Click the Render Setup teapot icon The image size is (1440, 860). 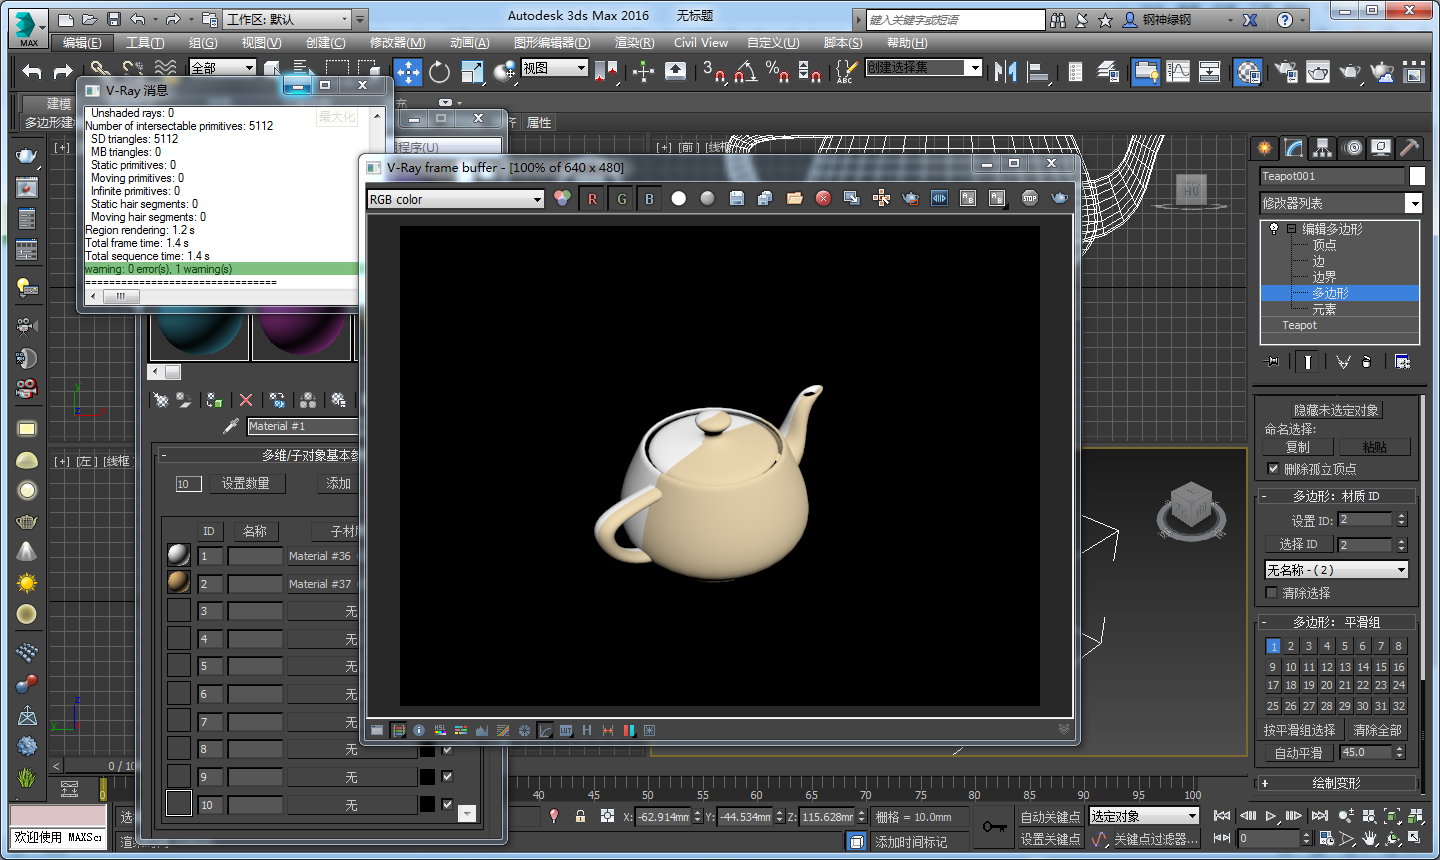tap(1287, 71)
